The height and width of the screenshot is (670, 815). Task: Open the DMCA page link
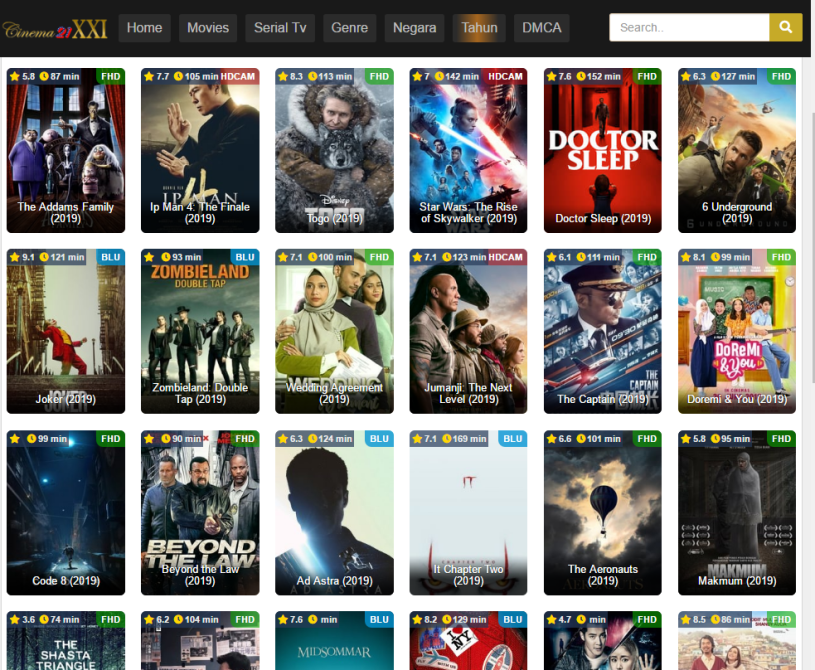542,28
